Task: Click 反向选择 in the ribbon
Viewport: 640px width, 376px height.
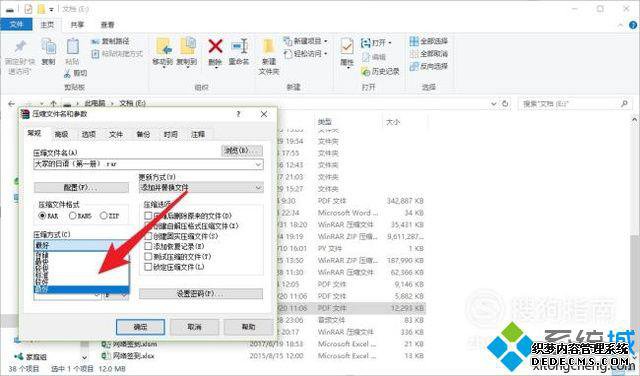Action: click(429, 66)
